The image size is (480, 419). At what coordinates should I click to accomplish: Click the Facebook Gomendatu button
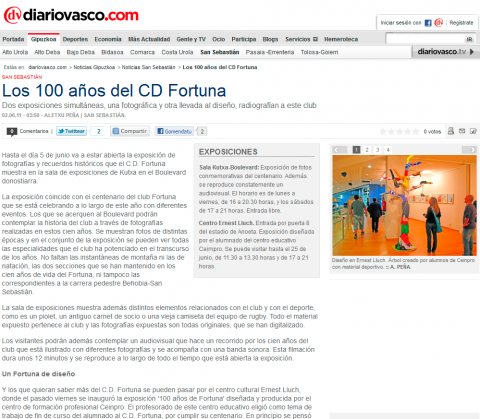[175, 131]
